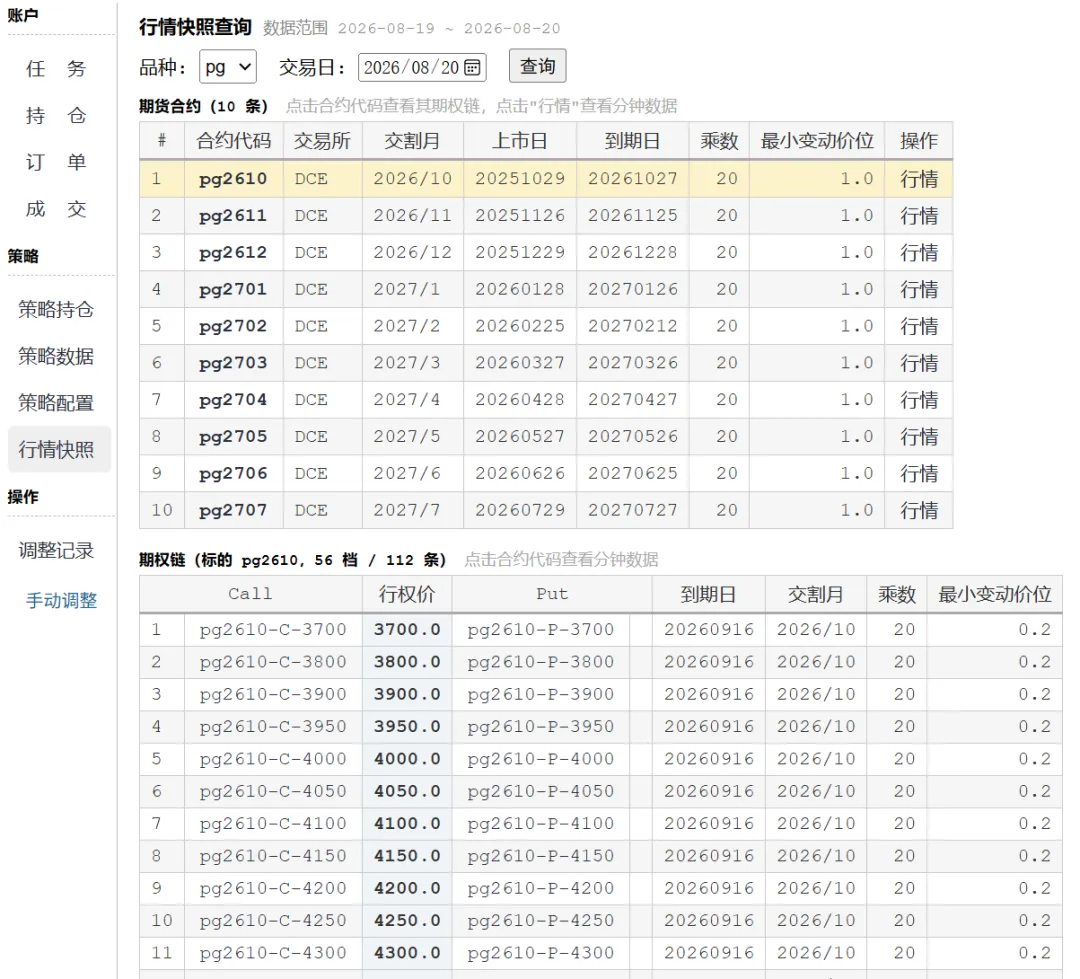Click the Put column header
1080x979 pixels.
(x=552, y=594)
